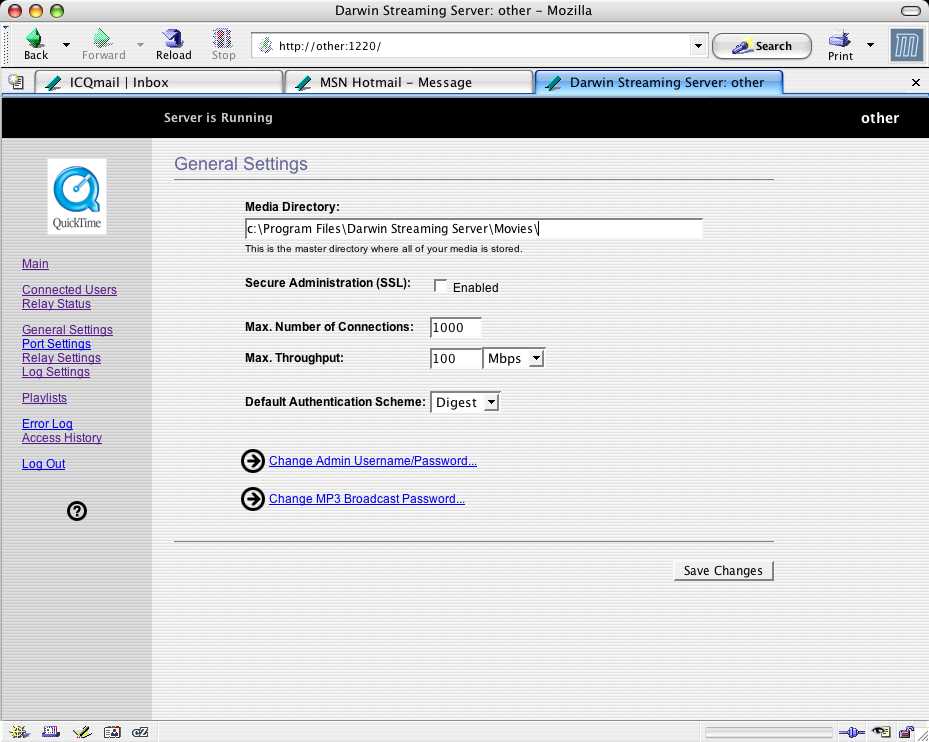
Task: Open help via question mark icon
Action: [x=77, y=511]
